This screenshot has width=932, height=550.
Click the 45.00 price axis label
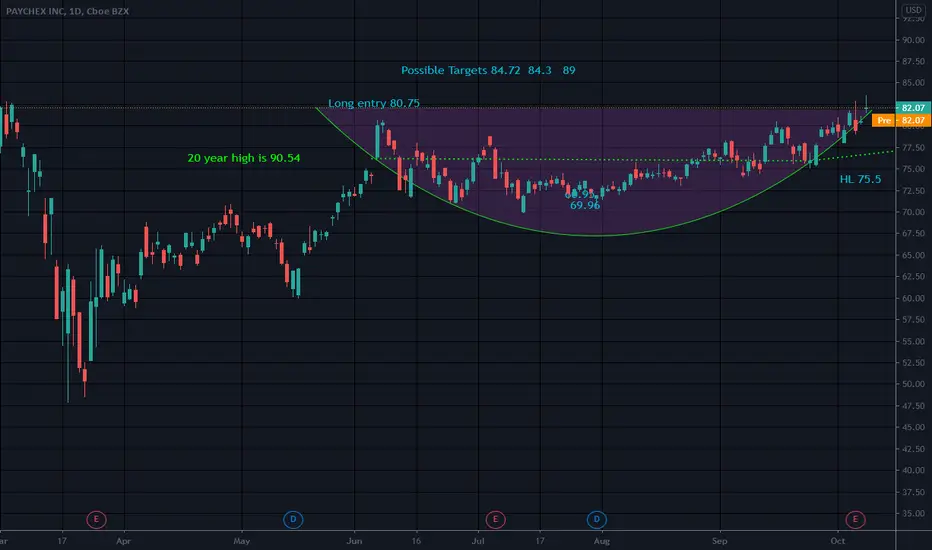tap(913, 427)
